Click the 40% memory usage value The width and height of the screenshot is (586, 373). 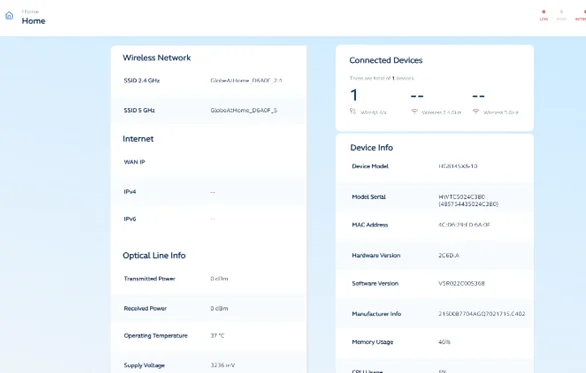click(x=444, y=342)
